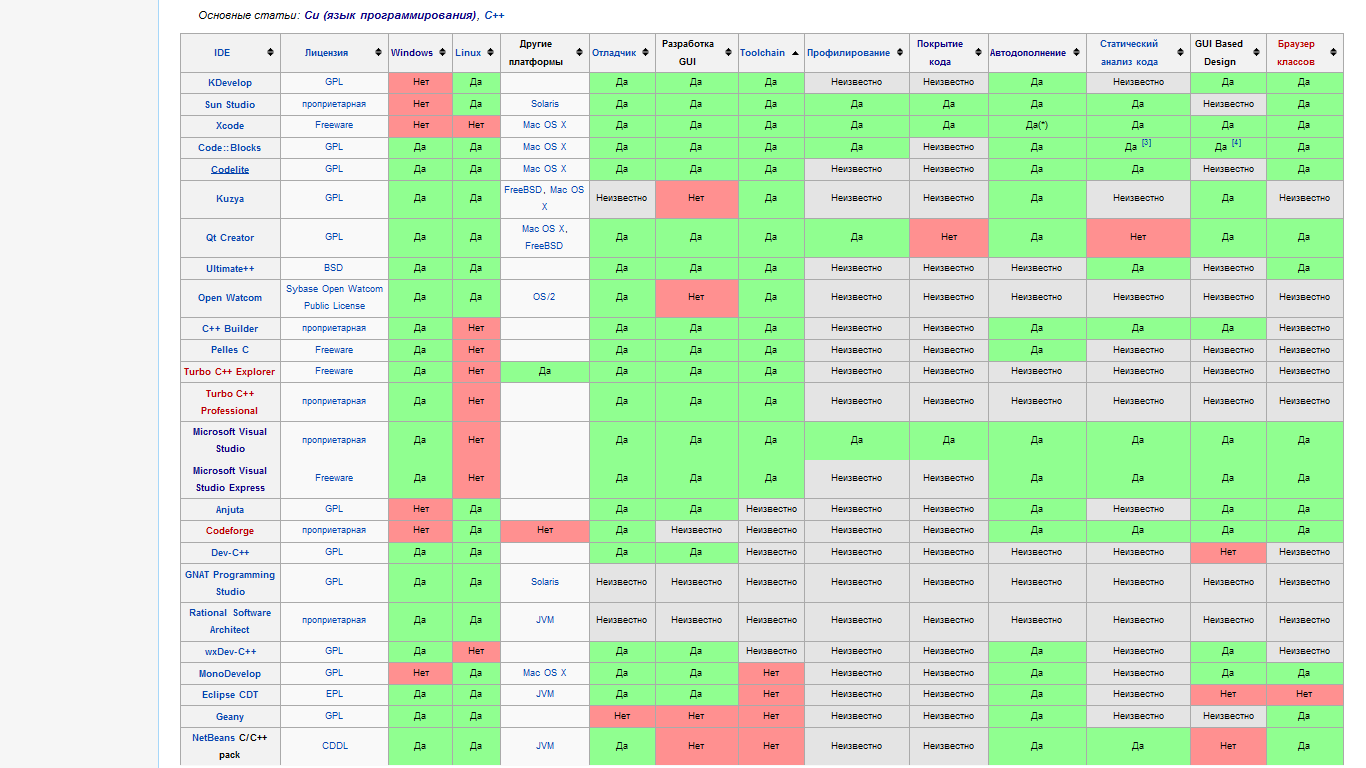Open the Eclipse CDT link
1366x768 pixels.
[230, 695]
